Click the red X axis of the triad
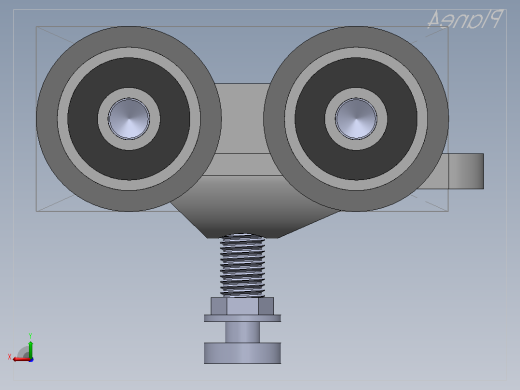The image size is (520, 390). (x=21, y=360)
